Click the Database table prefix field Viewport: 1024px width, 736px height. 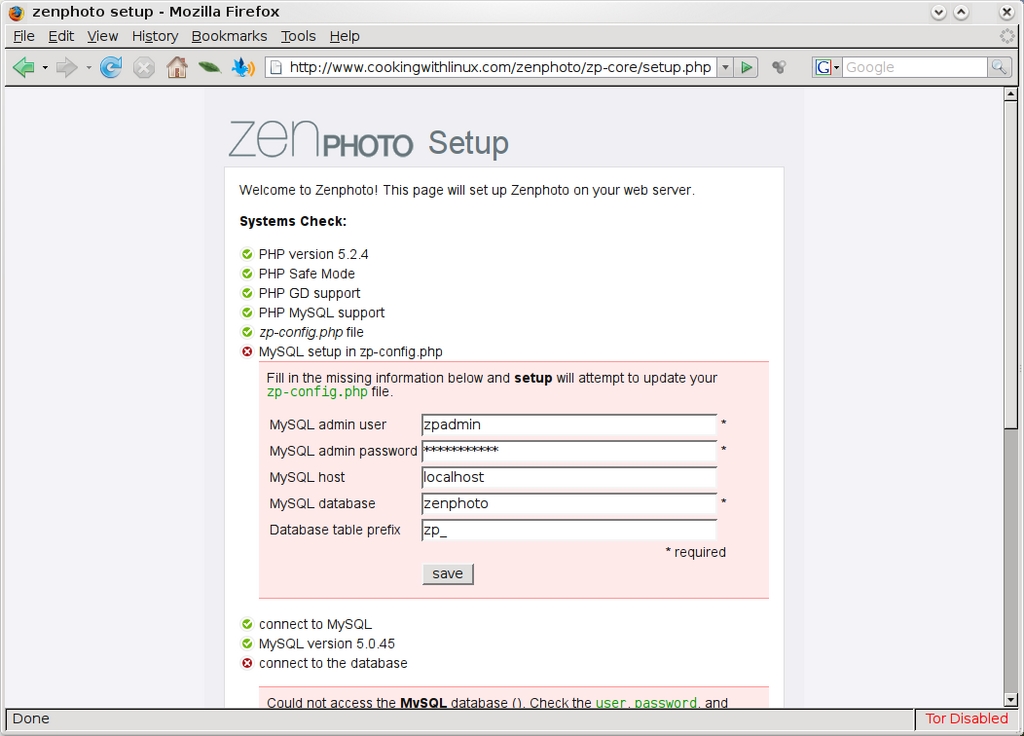tap(568, 530)
